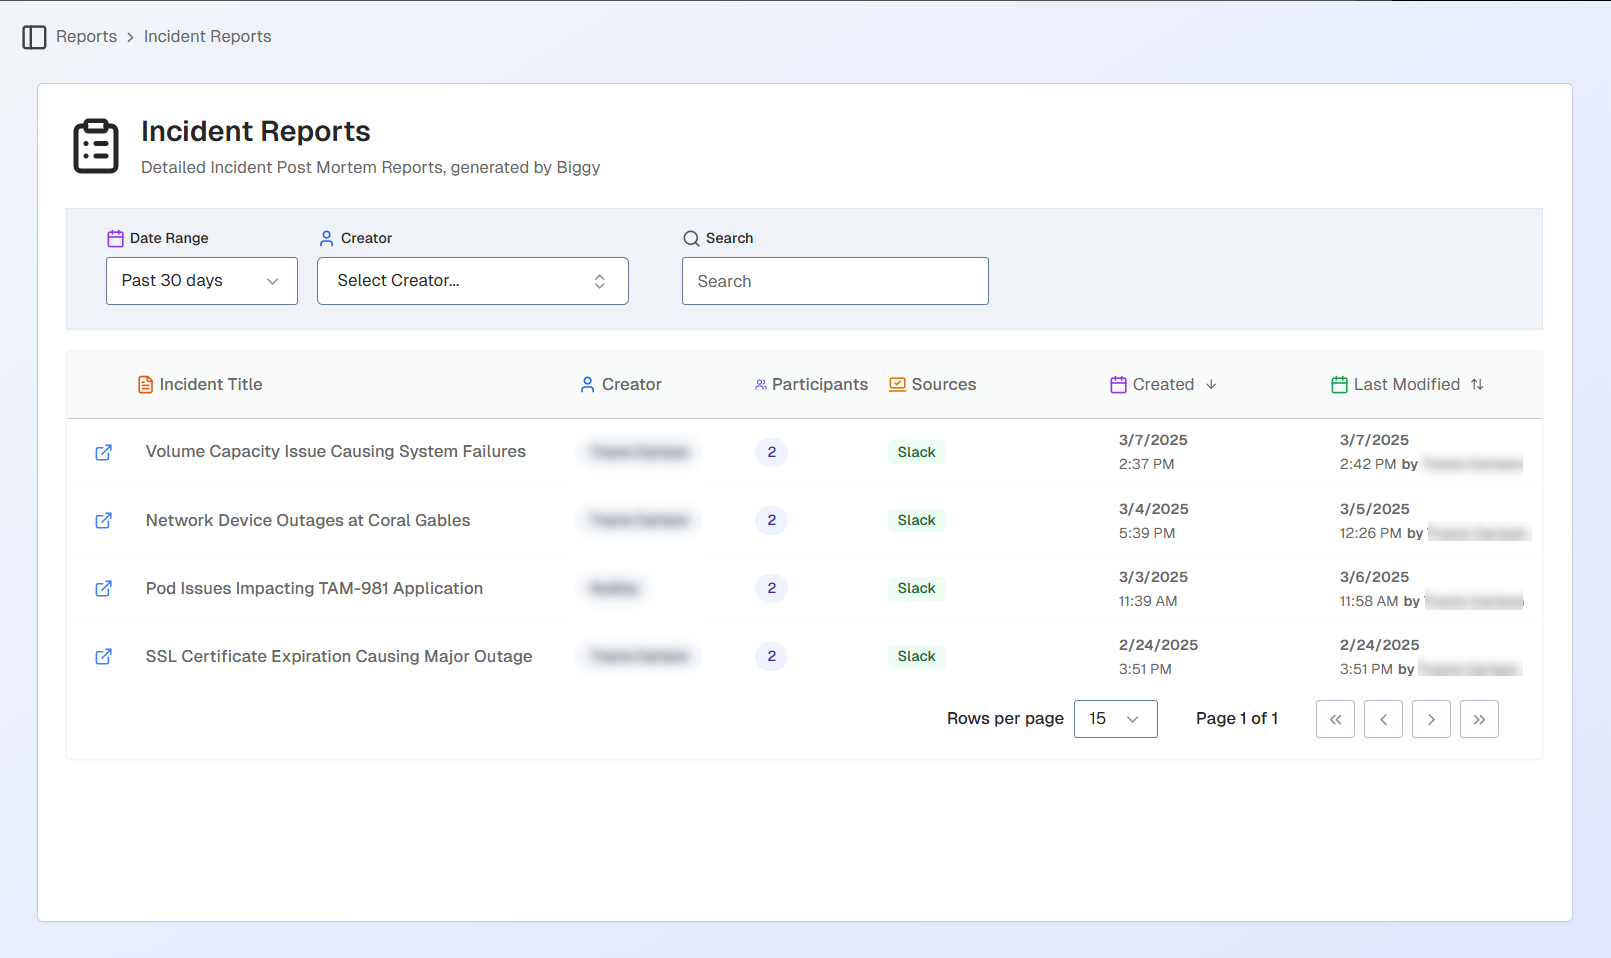
Task: Toggle the sidebar panel icon
Action: [34, 37]
